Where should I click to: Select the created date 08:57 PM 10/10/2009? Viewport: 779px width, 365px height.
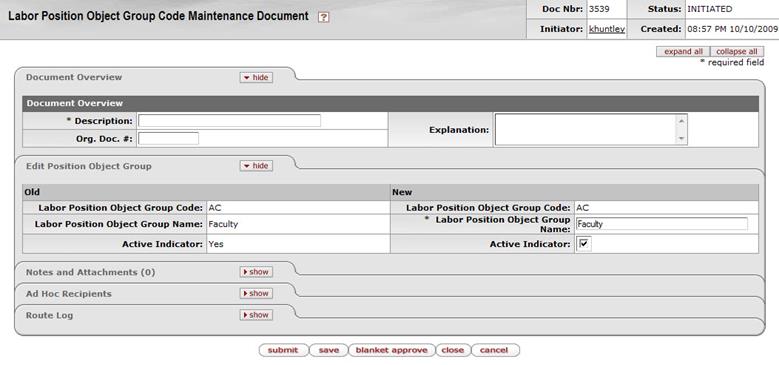tap(733, 29)
